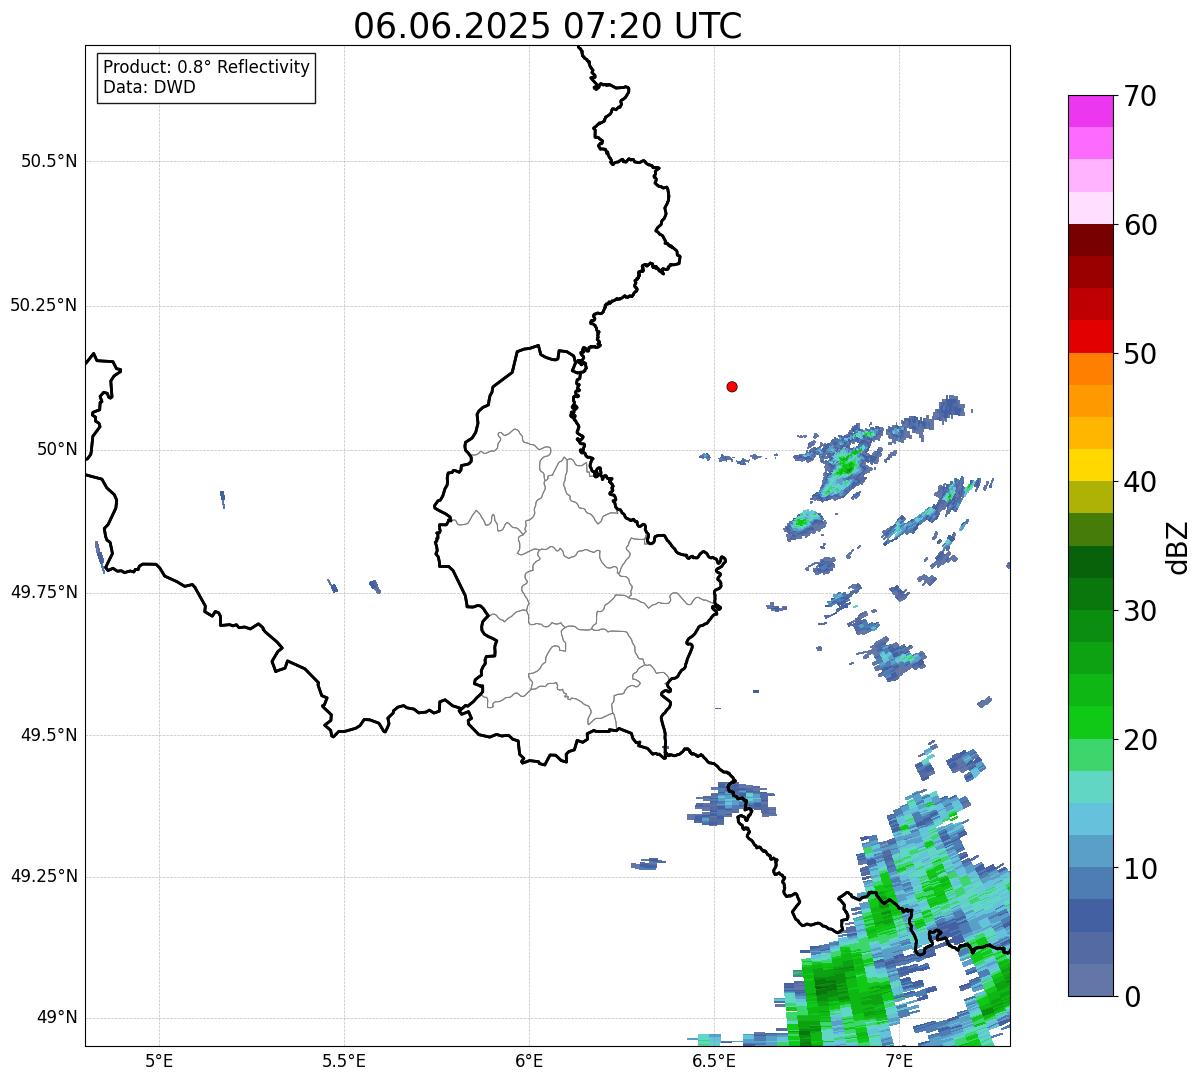Click the plot title 06.06.2025 07:20 UTC
The width and height of the screenshot is (1202, 1081).
(x=548, y=25)
